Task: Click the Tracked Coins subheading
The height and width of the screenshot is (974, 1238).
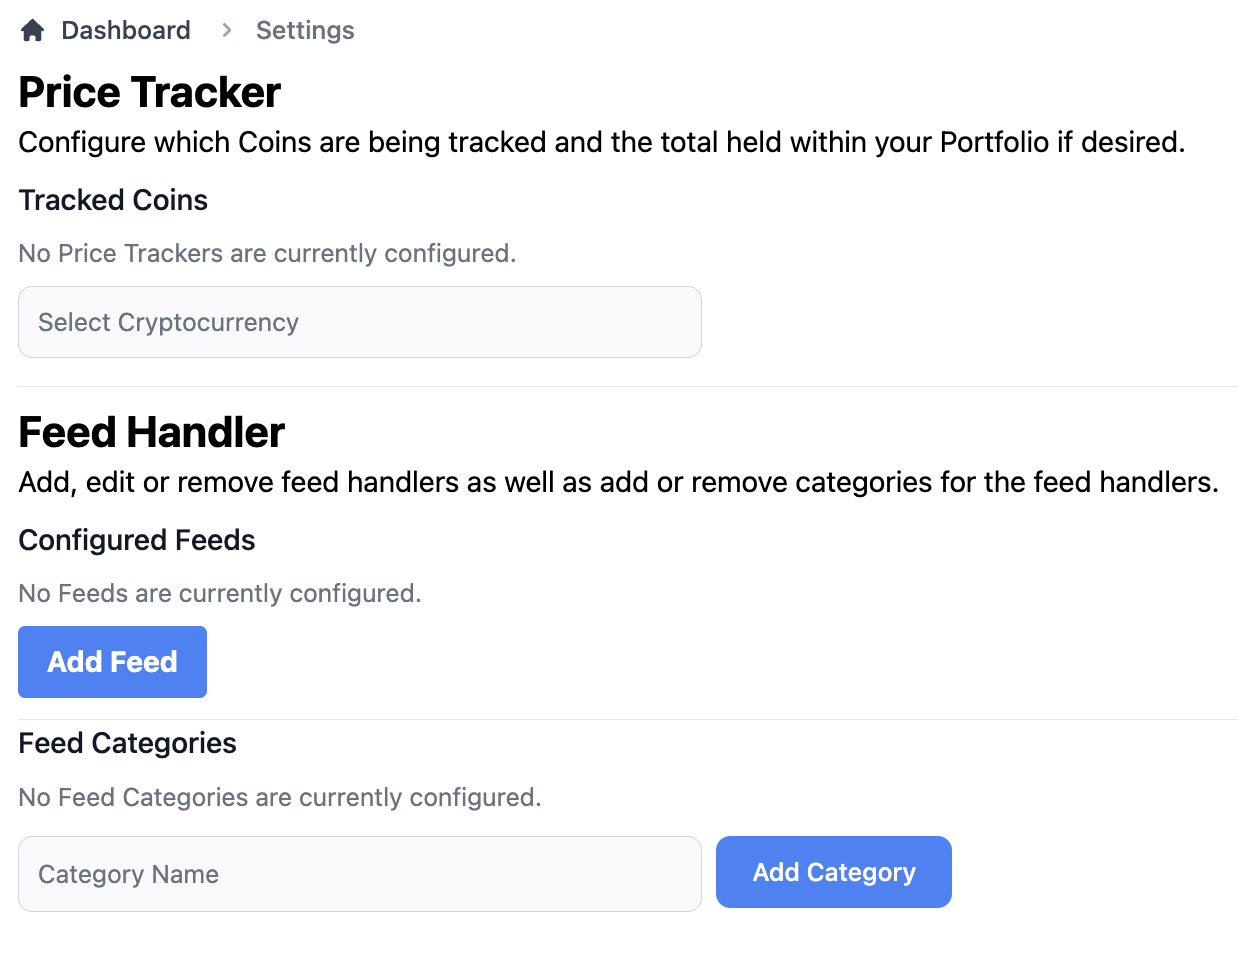Action: pyautogui.click(x=113, y=200)
